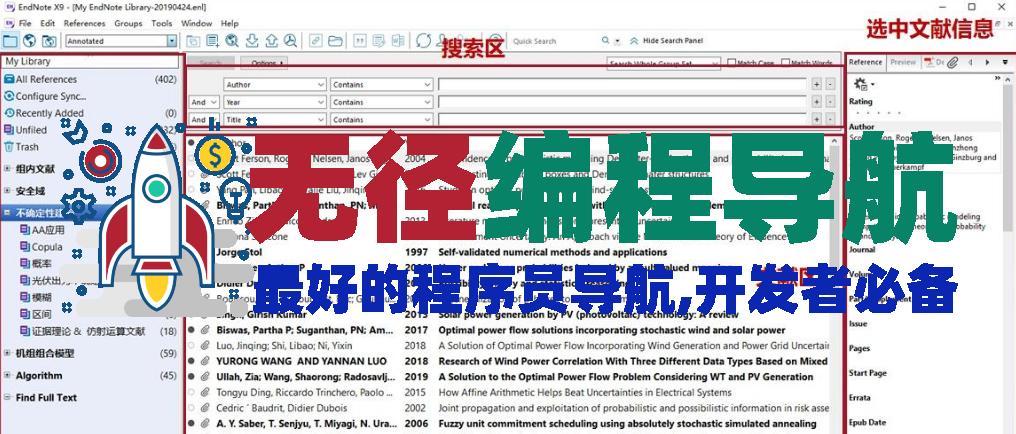The image size is (1016, 434).
Task: Click the New Reference toolbar icon
Action: [213, 41]
